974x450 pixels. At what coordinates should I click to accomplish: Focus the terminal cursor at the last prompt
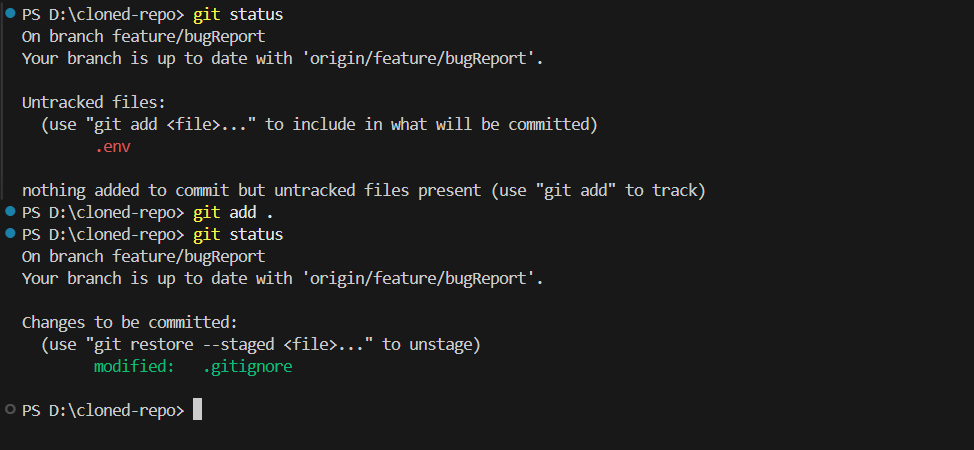tap(198, 410)
